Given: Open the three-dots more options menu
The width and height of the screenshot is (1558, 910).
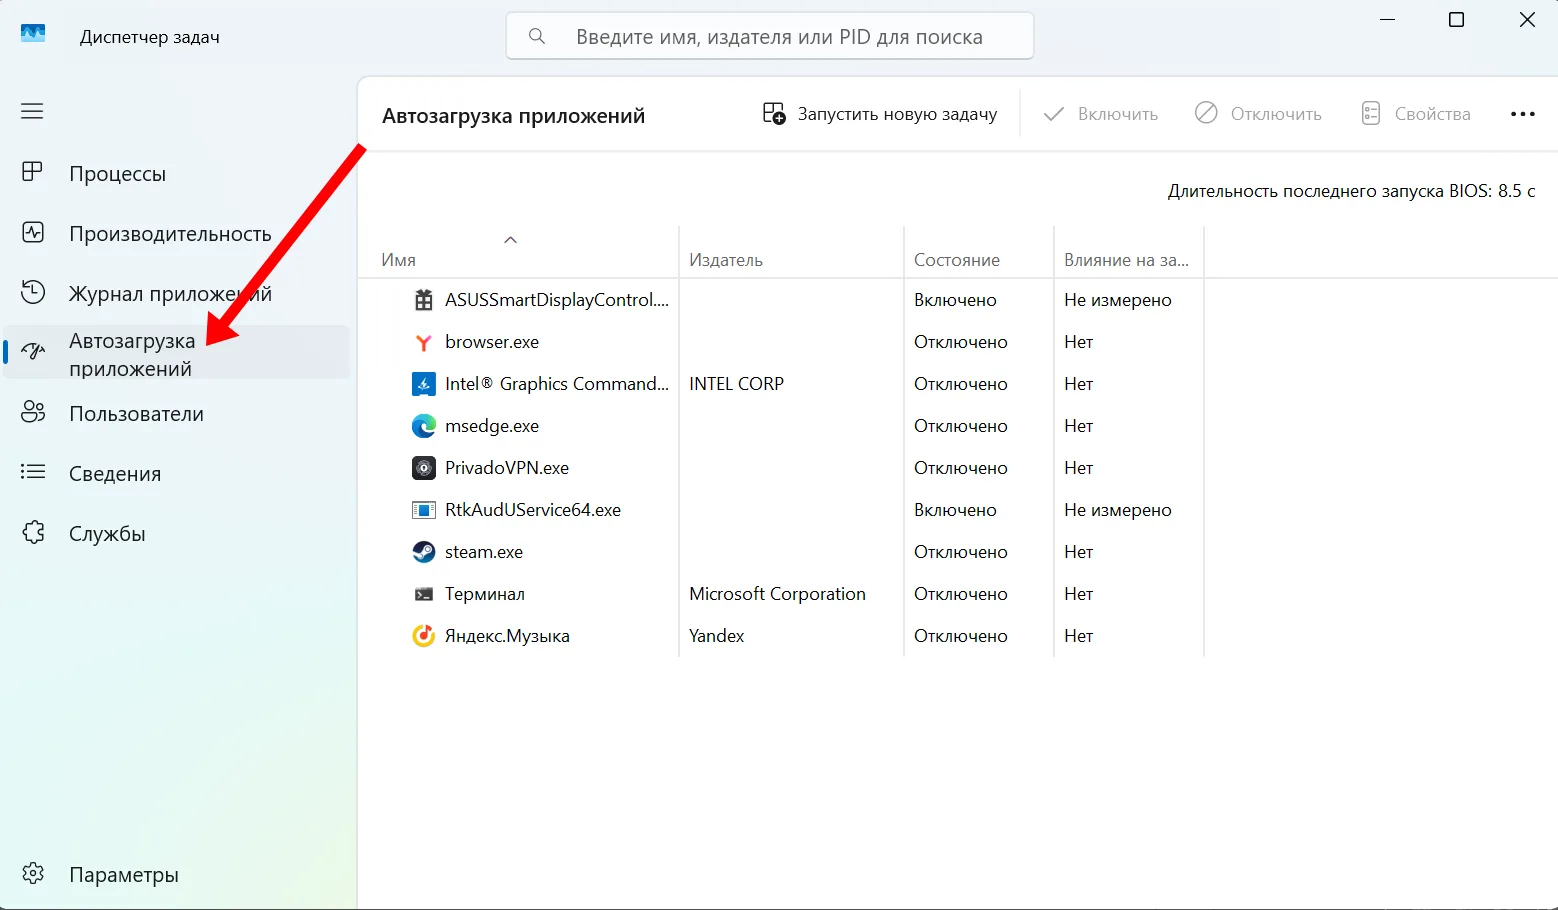Looking at the screenshot, I should 1522,114.
